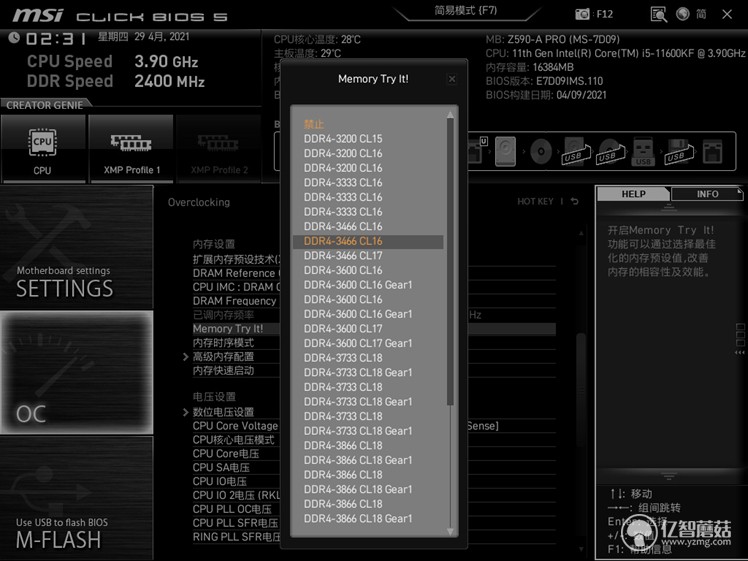Screen dimensions: 748x561
Task: Switch to Easy Mode (F7) tab
Action: pos(466,10)
